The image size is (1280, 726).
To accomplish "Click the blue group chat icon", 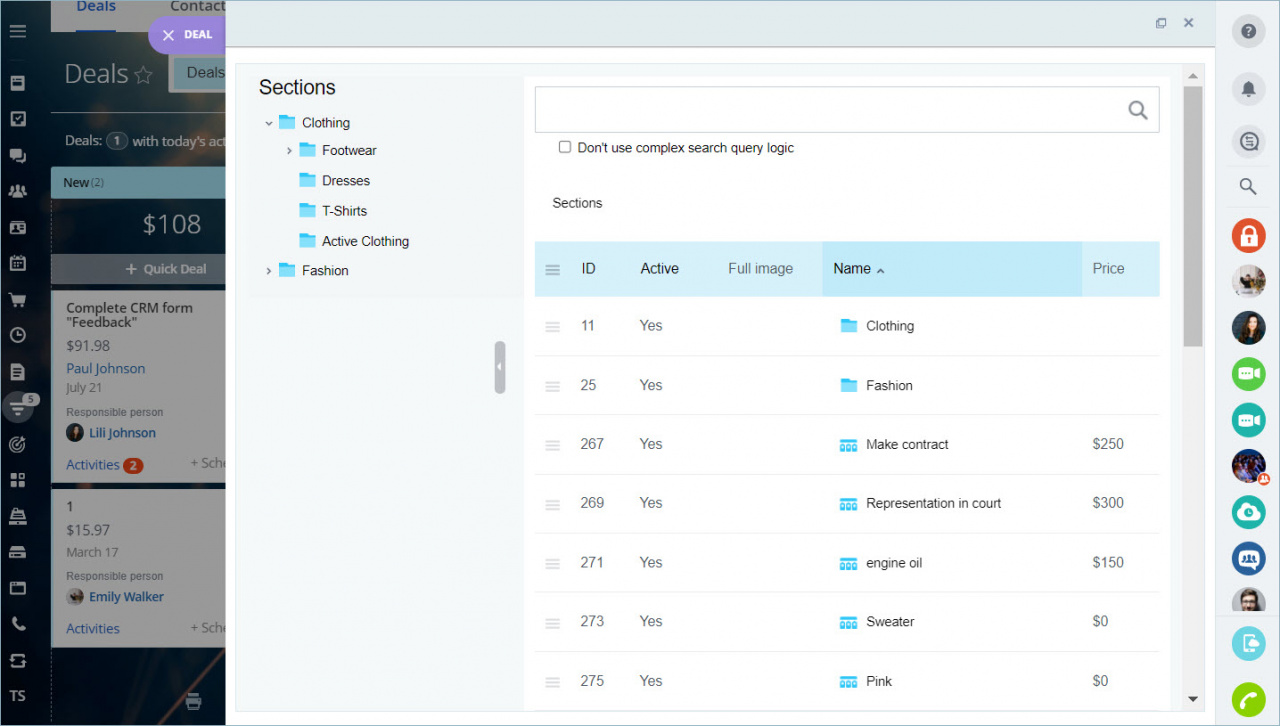I will [x=1248, y=558].
